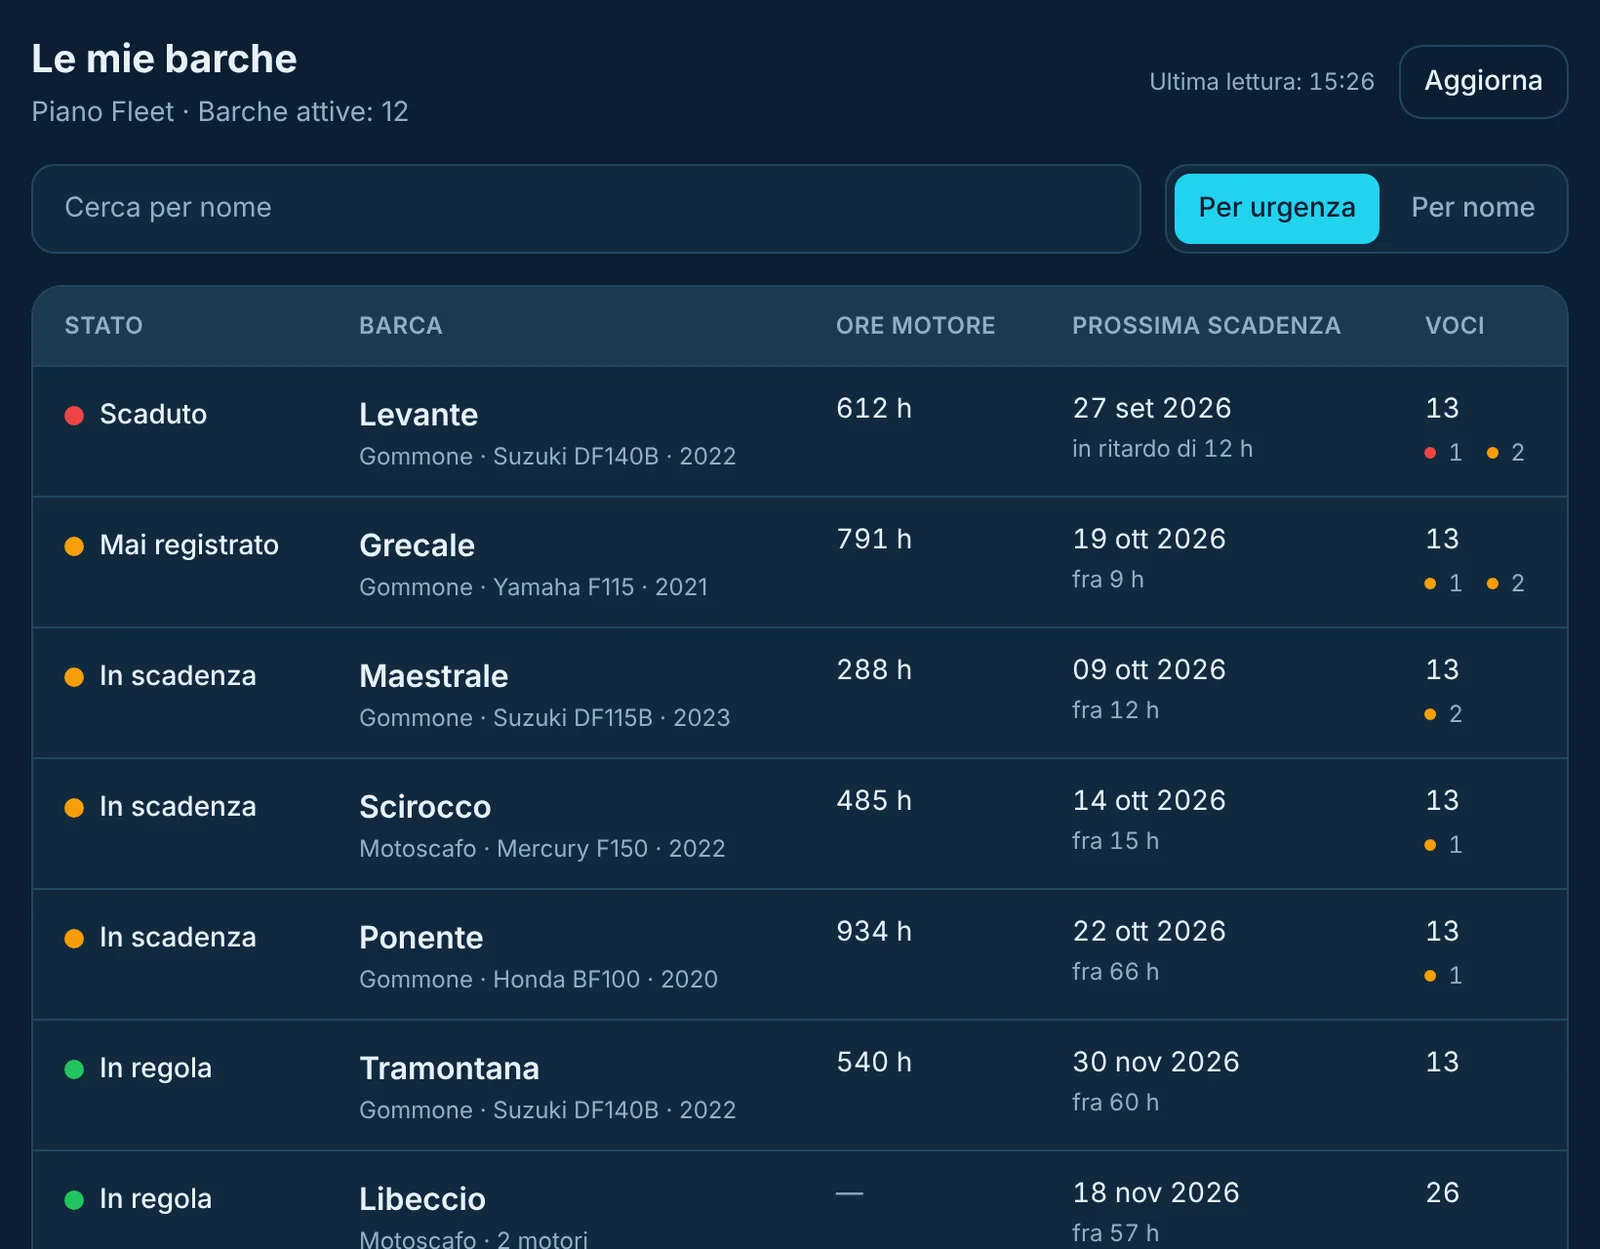Screen dimensions: 1600x1249
Task: Click the VOCI column header
Action: pyautogui.click(x=1454, y=325)
